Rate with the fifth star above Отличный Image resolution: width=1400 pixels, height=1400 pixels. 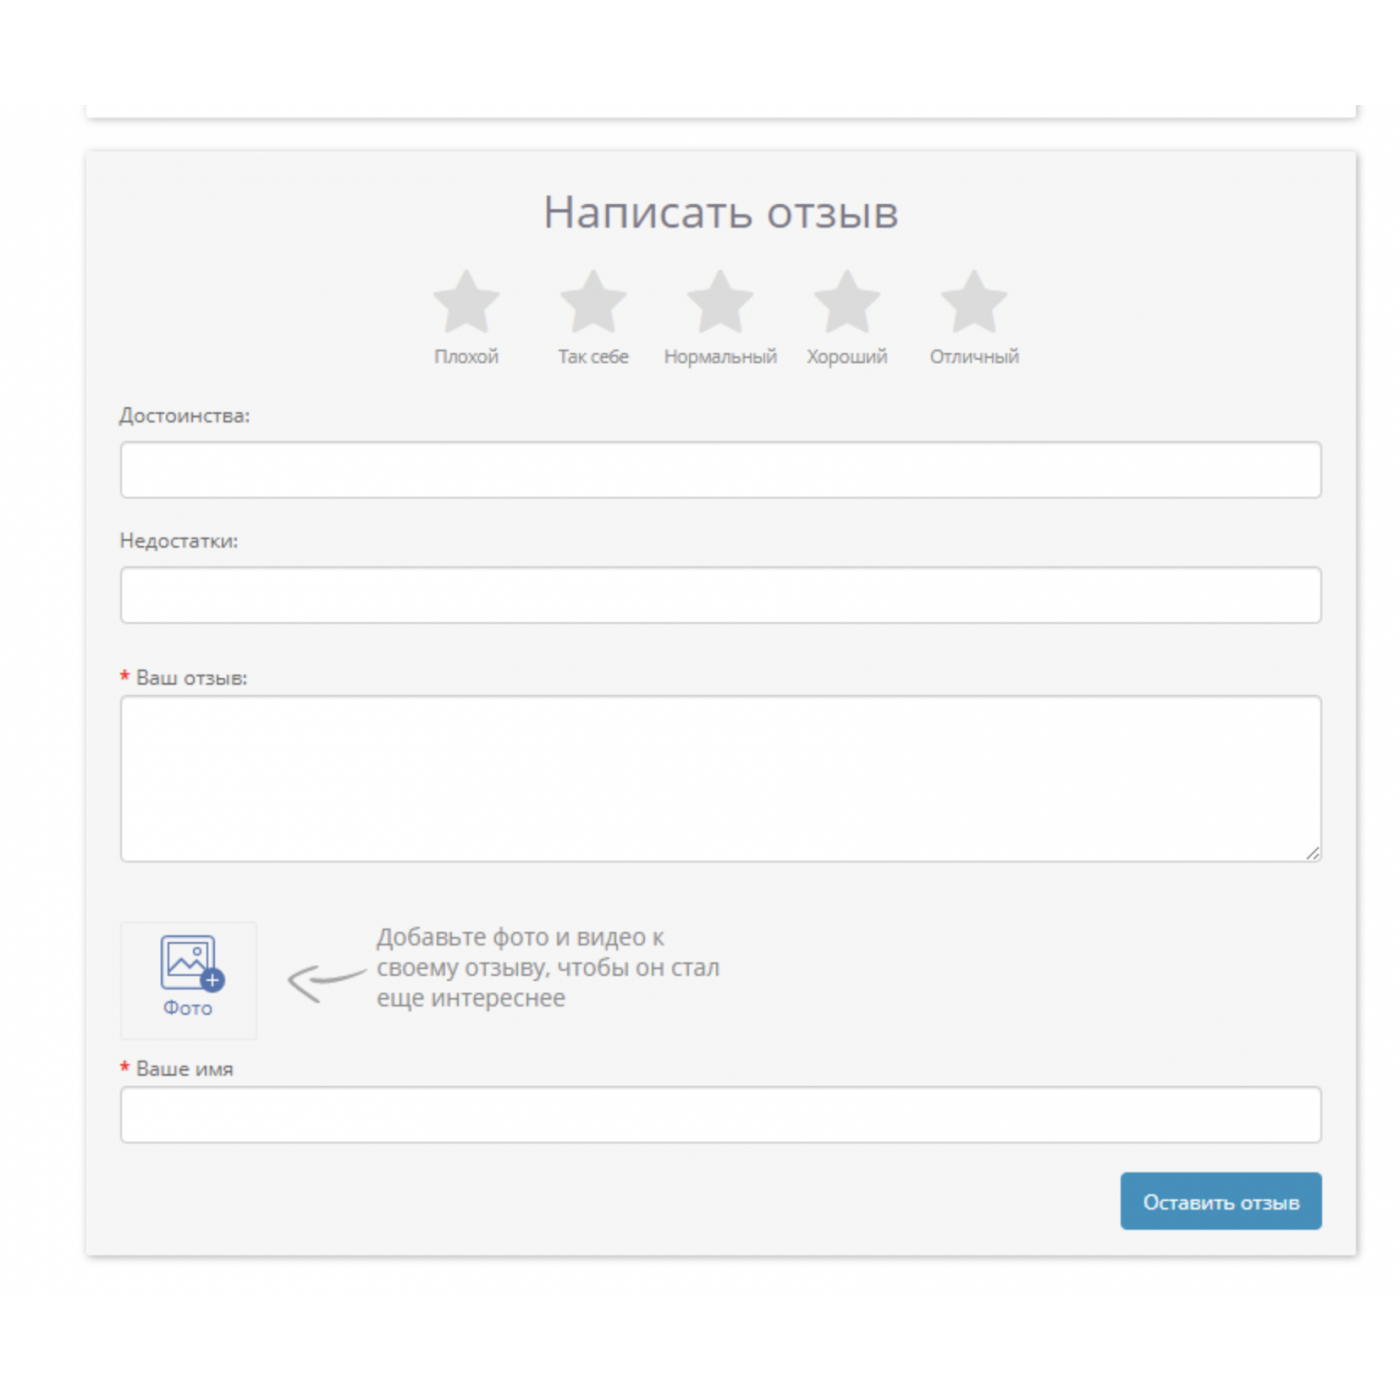point(974,302)
